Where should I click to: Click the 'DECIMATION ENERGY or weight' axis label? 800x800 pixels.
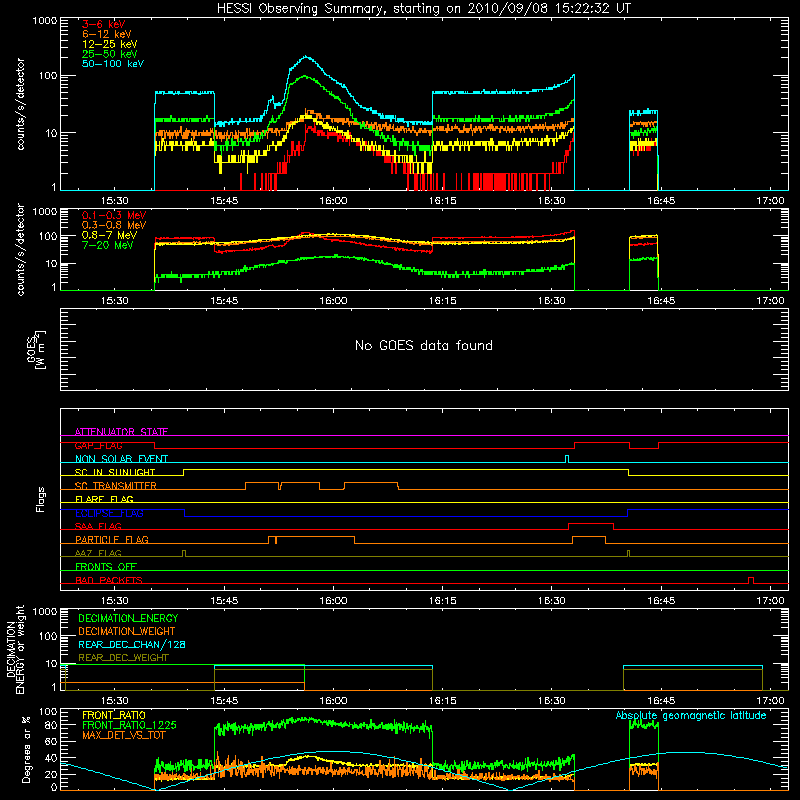(x=15, y=649)
